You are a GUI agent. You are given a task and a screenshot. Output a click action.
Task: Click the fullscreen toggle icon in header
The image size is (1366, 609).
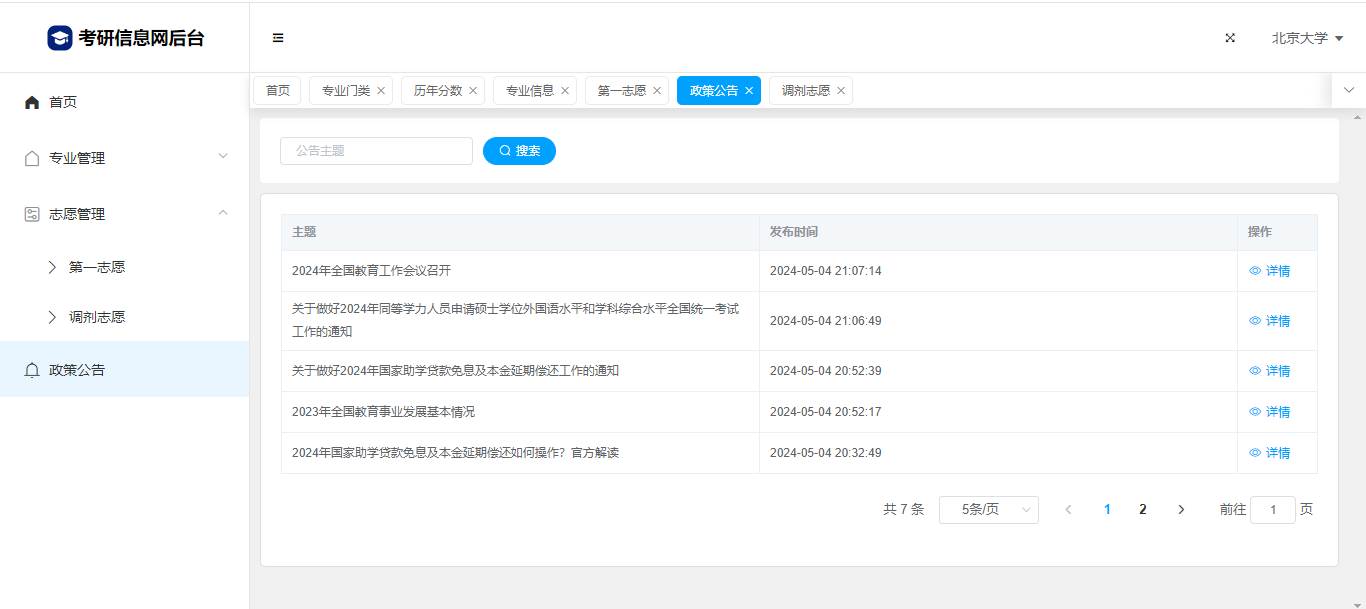[x=1230, y=38]
